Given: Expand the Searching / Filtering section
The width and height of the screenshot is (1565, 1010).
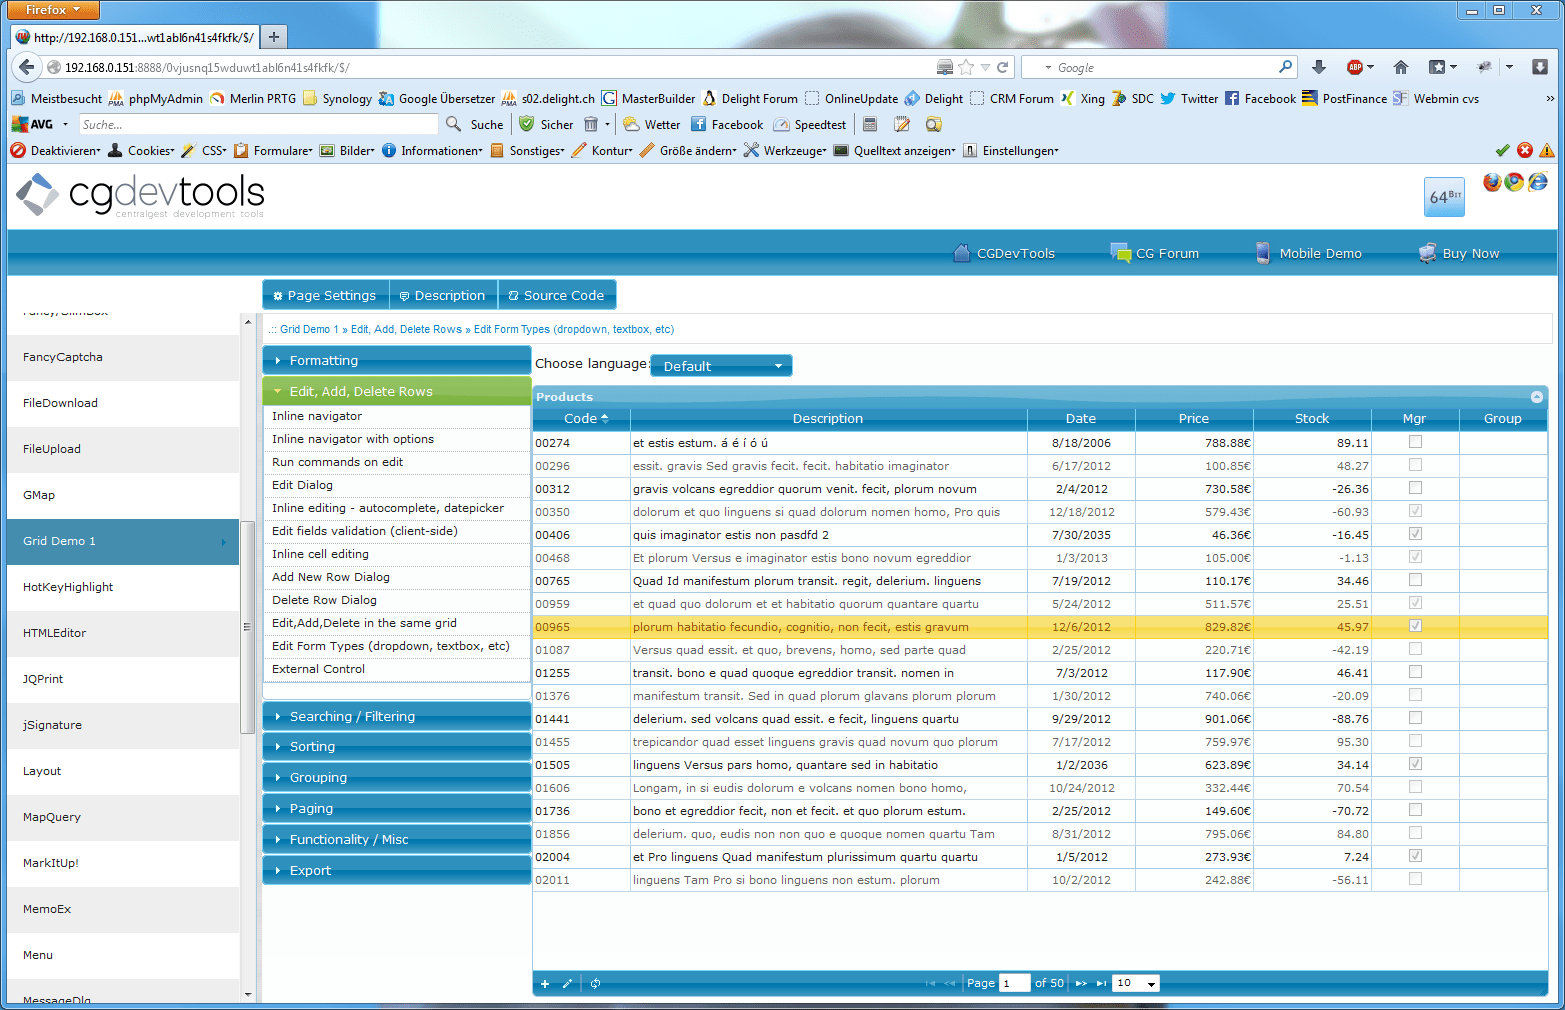Looking at the screenshot, I should 397,717.
